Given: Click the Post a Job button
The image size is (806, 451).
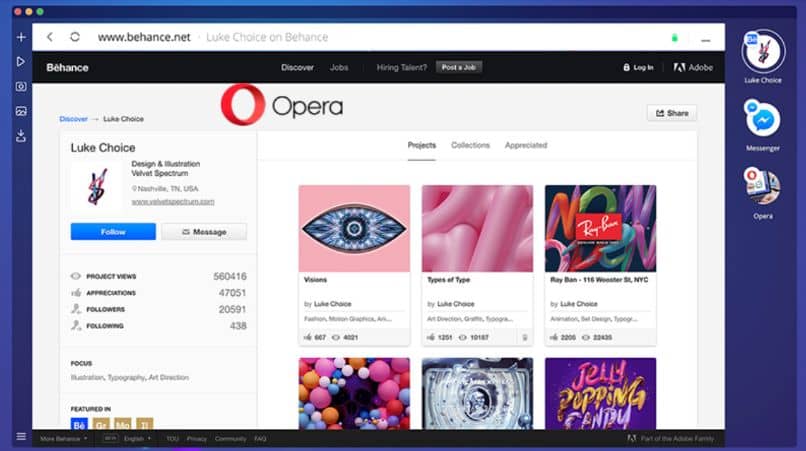Looking at the screenshot, I should [x=459, y=67].
